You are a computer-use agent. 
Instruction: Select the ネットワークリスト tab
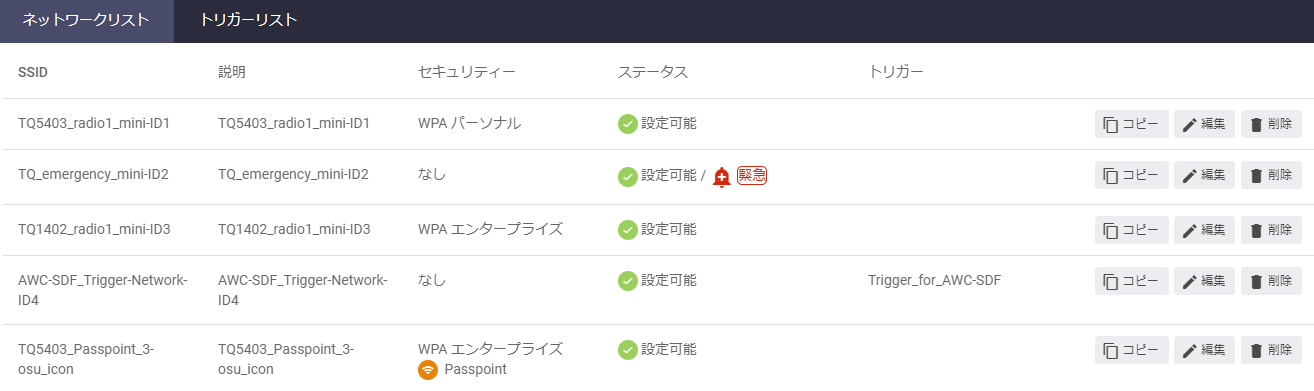(x=87, y=20)
